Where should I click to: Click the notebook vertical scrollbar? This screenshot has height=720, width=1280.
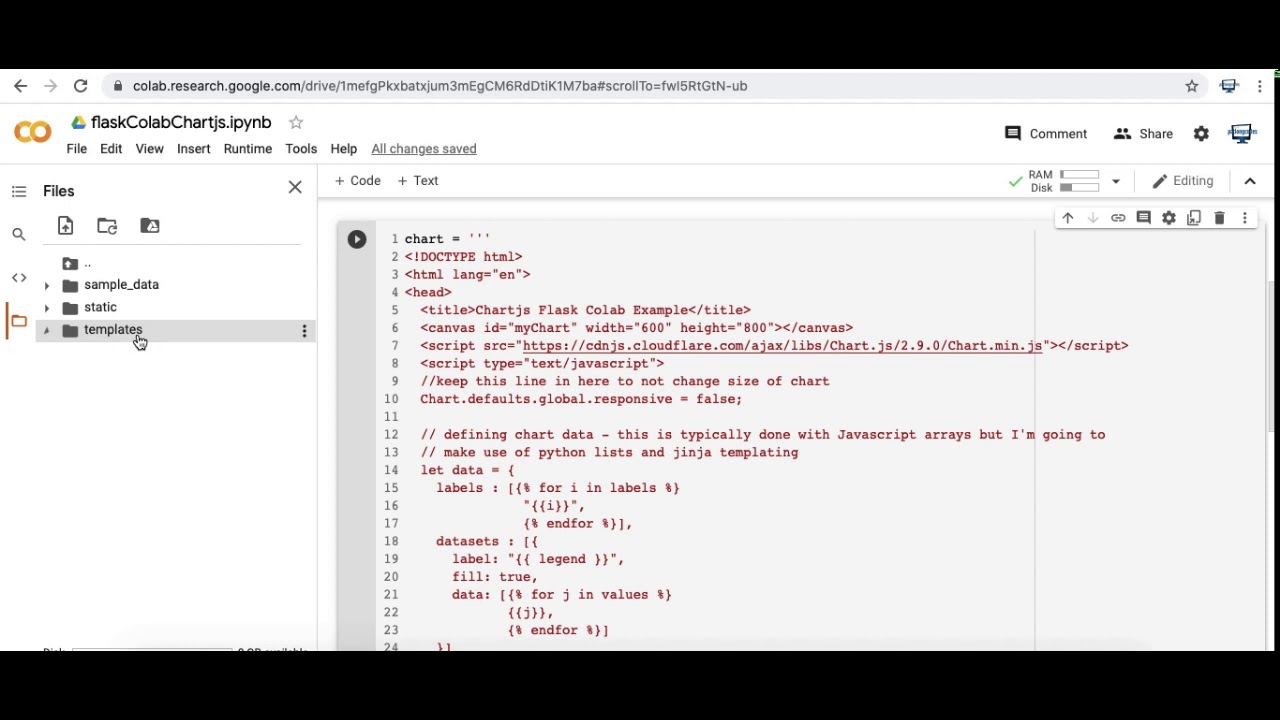click(1271, 356)
